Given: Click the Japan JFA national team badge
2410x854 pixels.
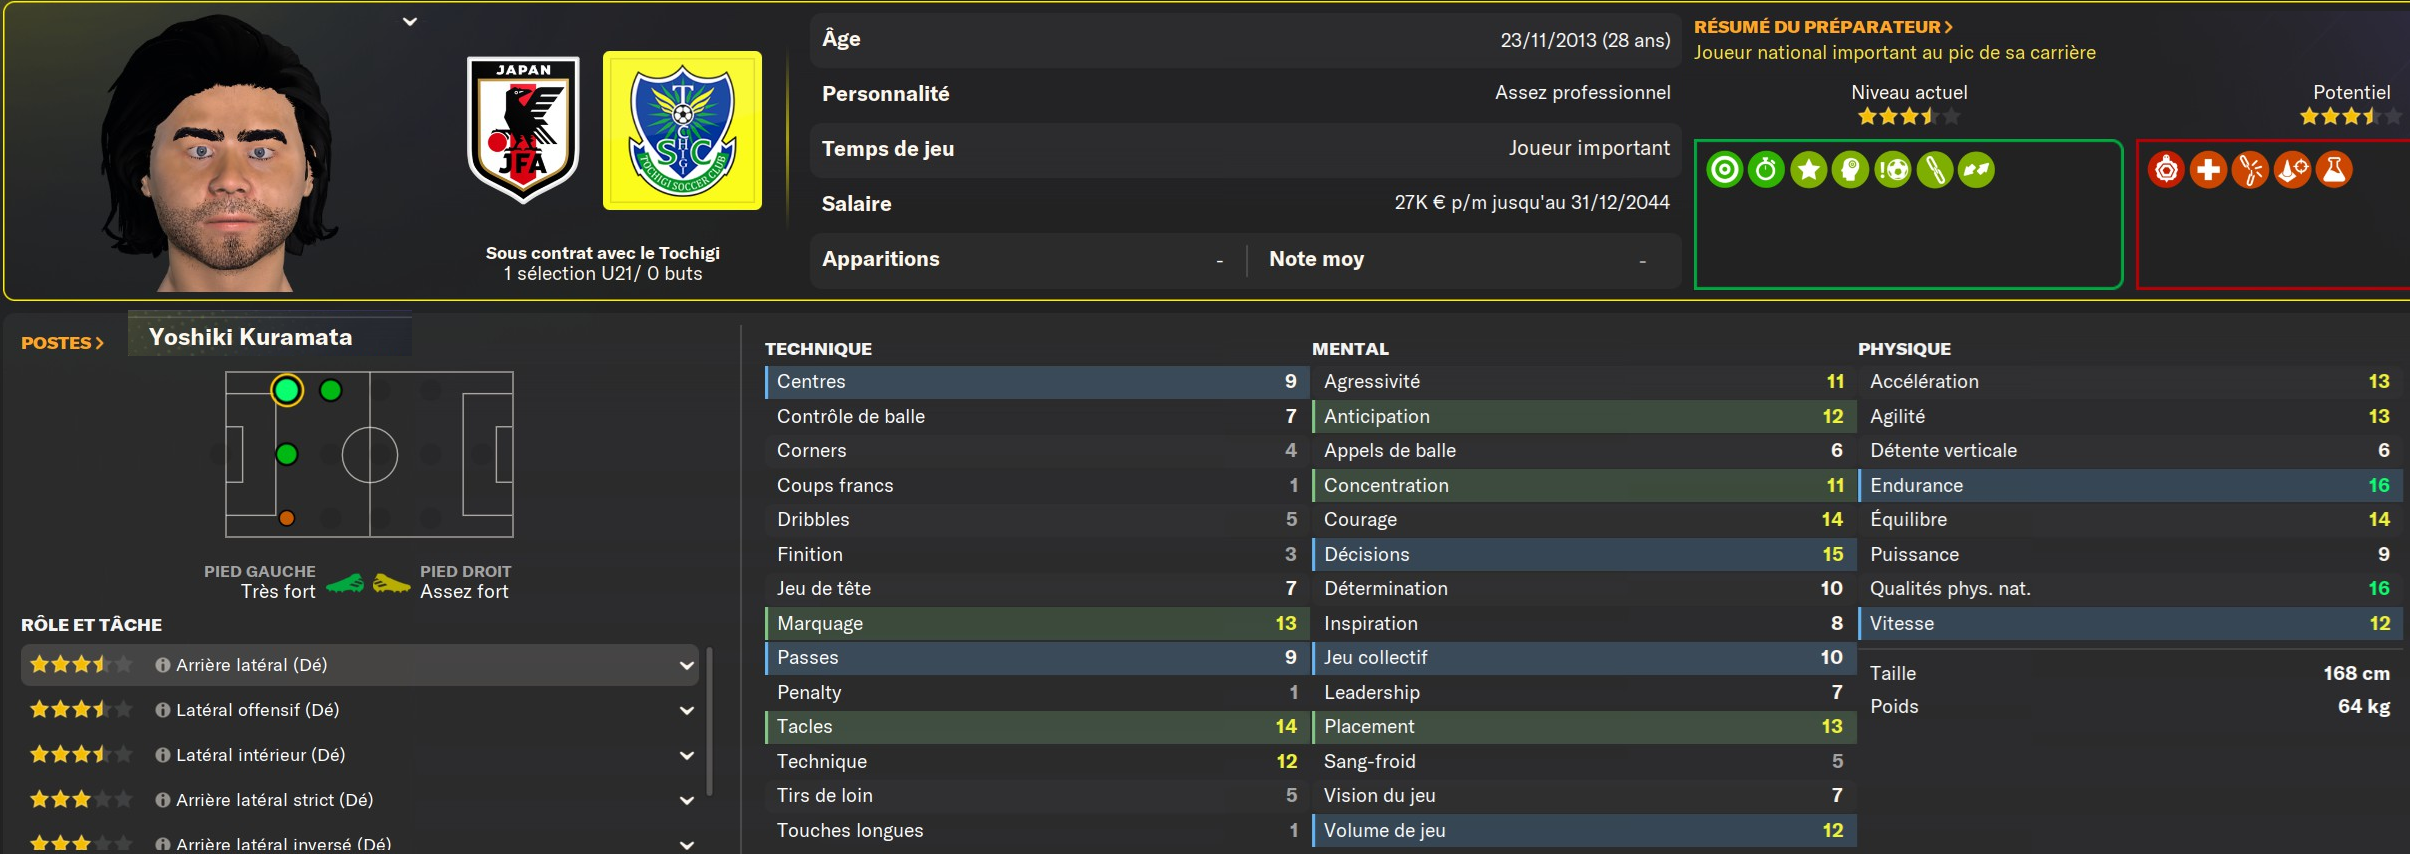Looking at the screenshot, I should pyautogui.click(x=523, y=130).
